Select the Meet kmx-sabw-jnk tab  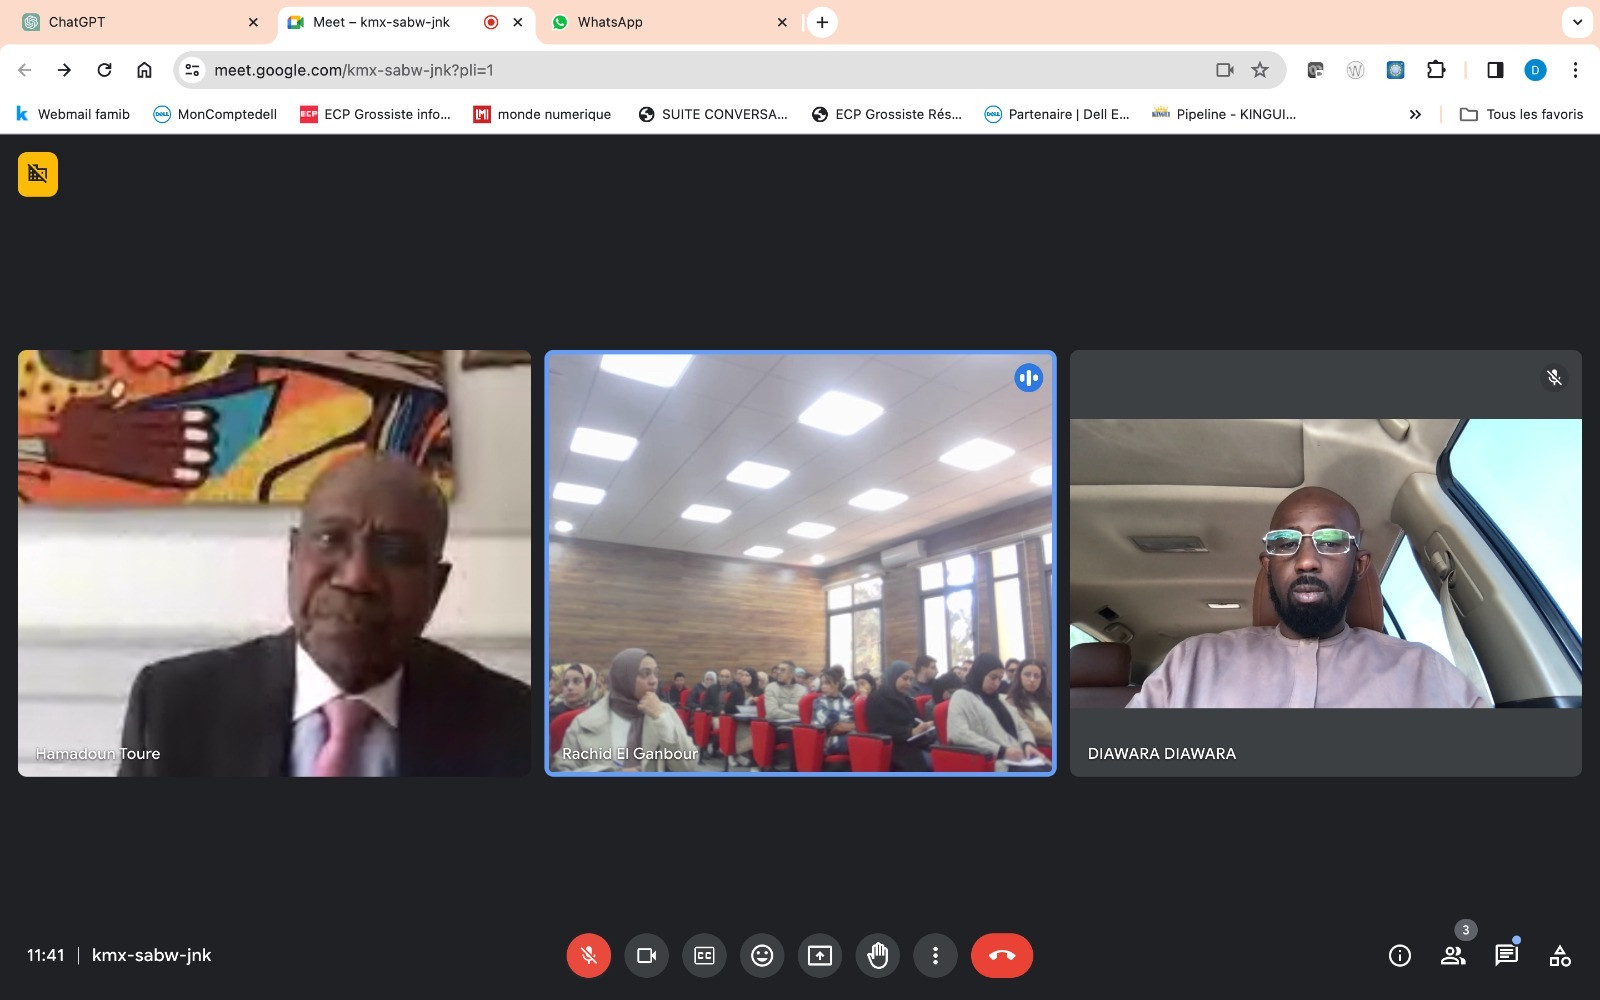point(404,22)
